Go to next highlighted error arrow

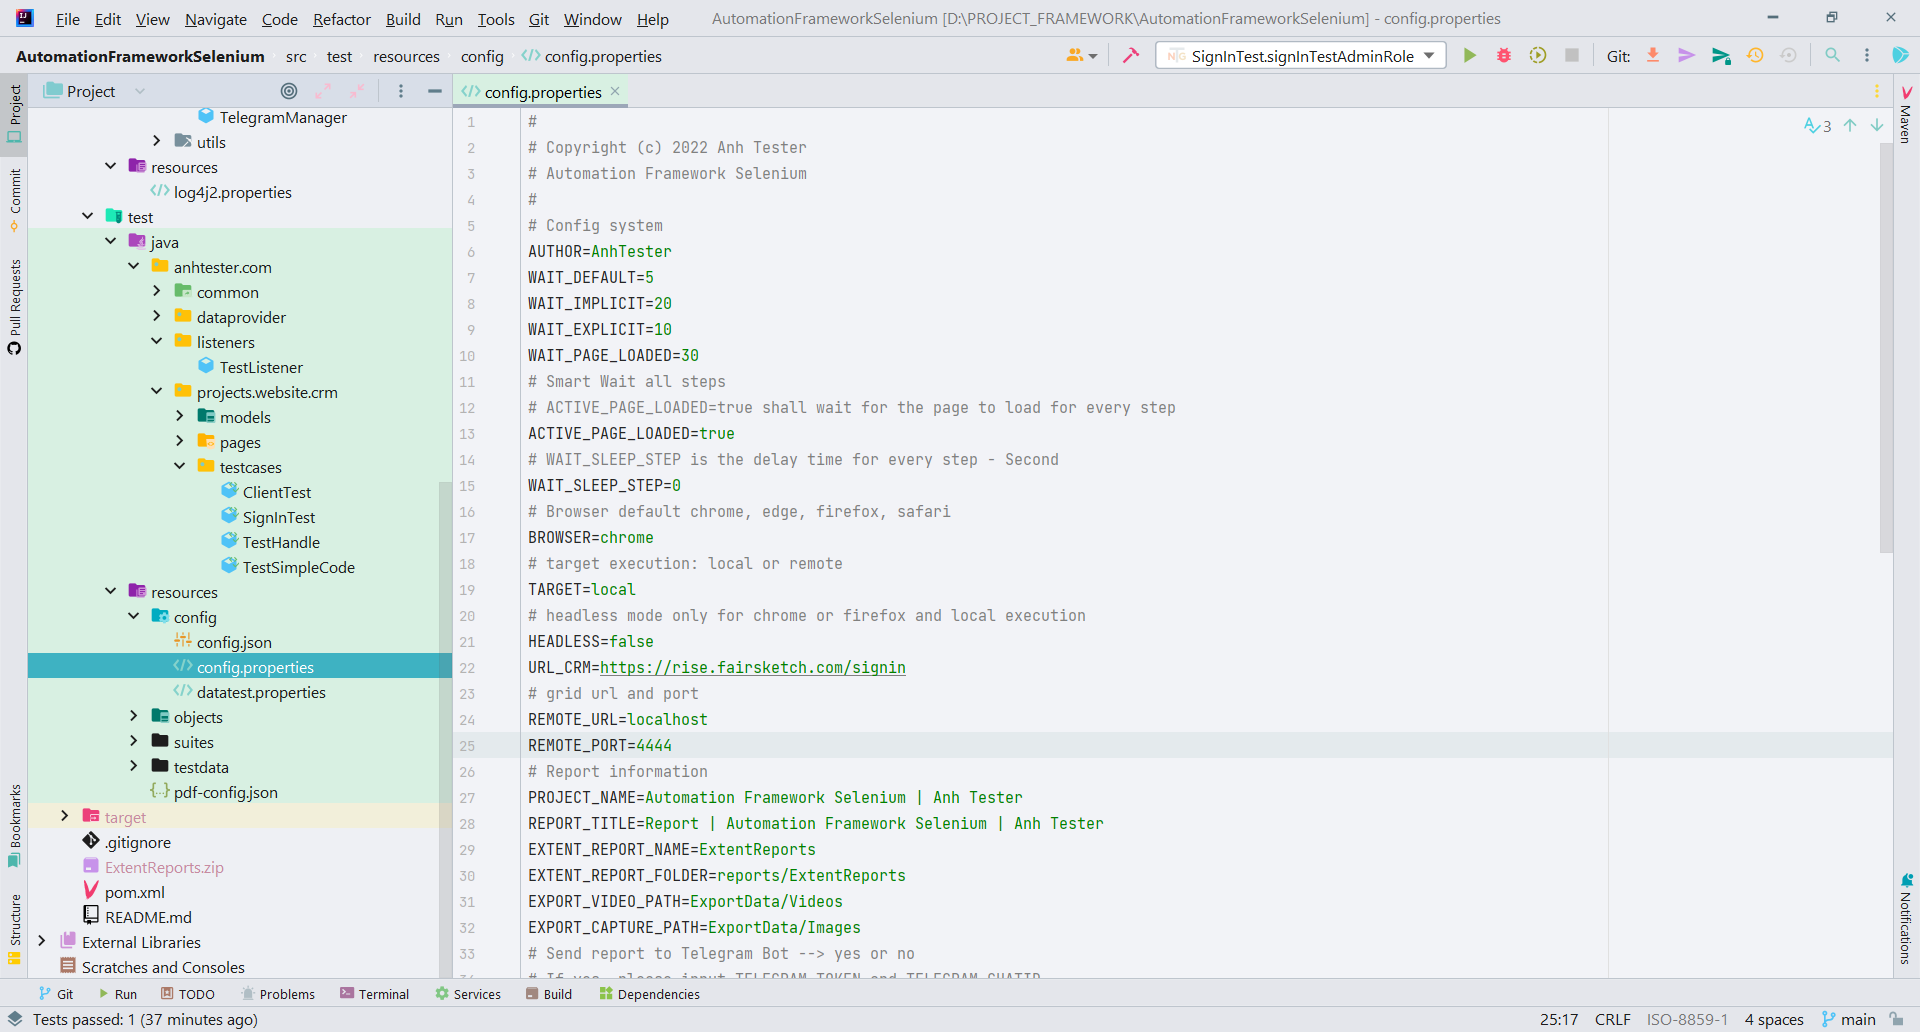coord(1877,126)
